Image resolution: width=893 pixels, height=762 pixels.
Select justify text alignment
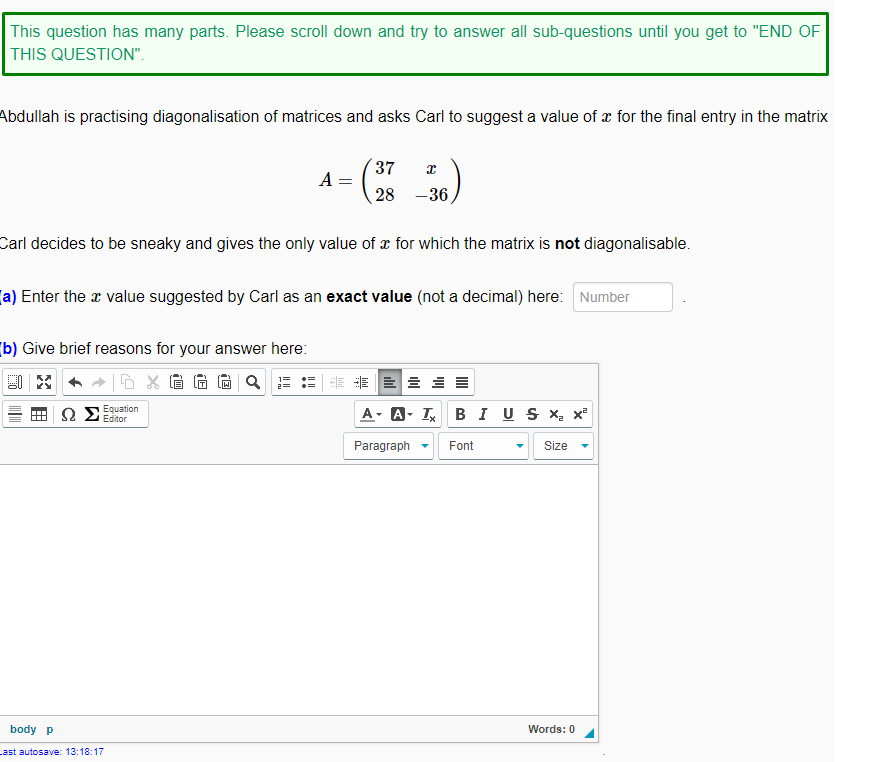(x=462, y=381)
